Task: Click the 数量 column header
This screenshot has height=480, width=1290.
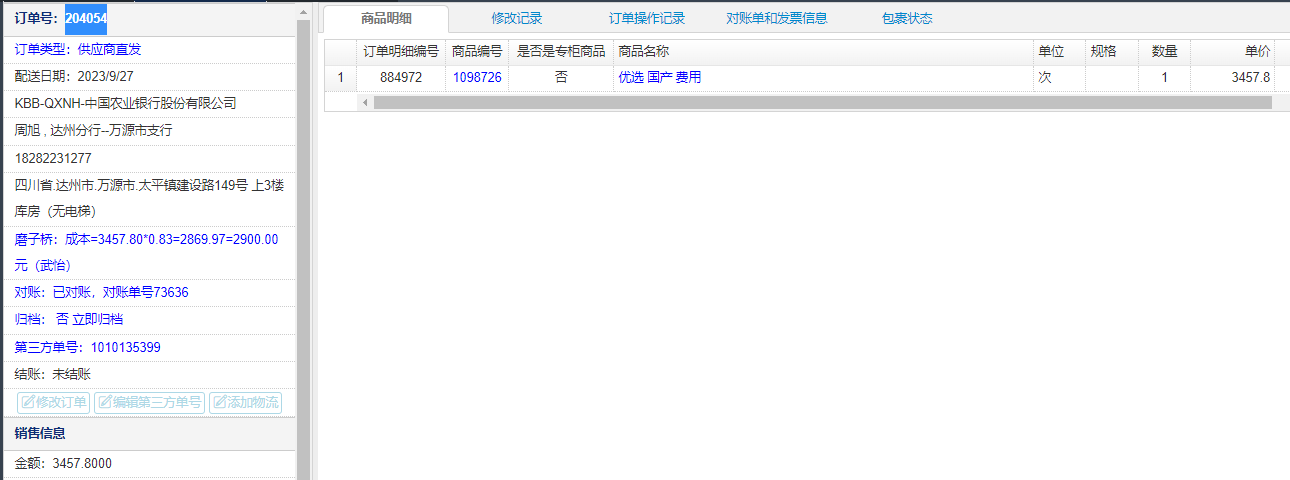Action: click(x=1164, y=51)
